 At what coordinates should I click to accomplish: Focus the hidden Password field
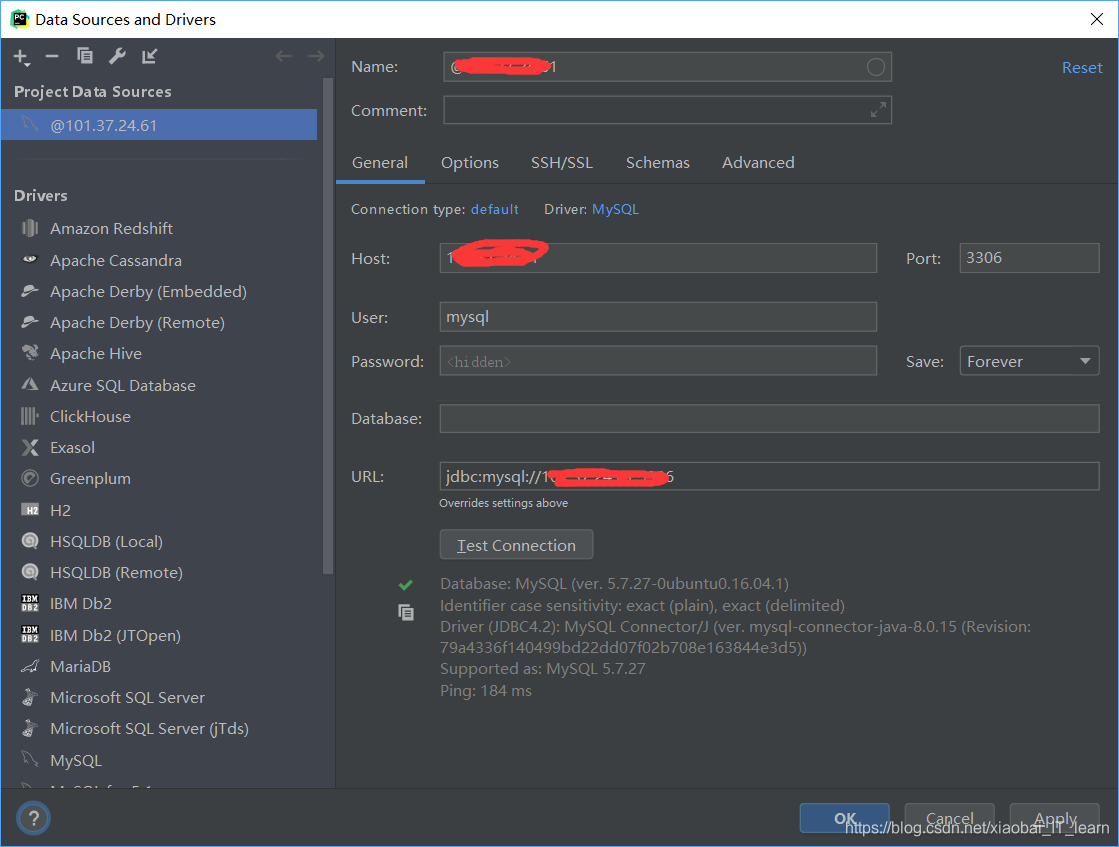click(658, 361)
